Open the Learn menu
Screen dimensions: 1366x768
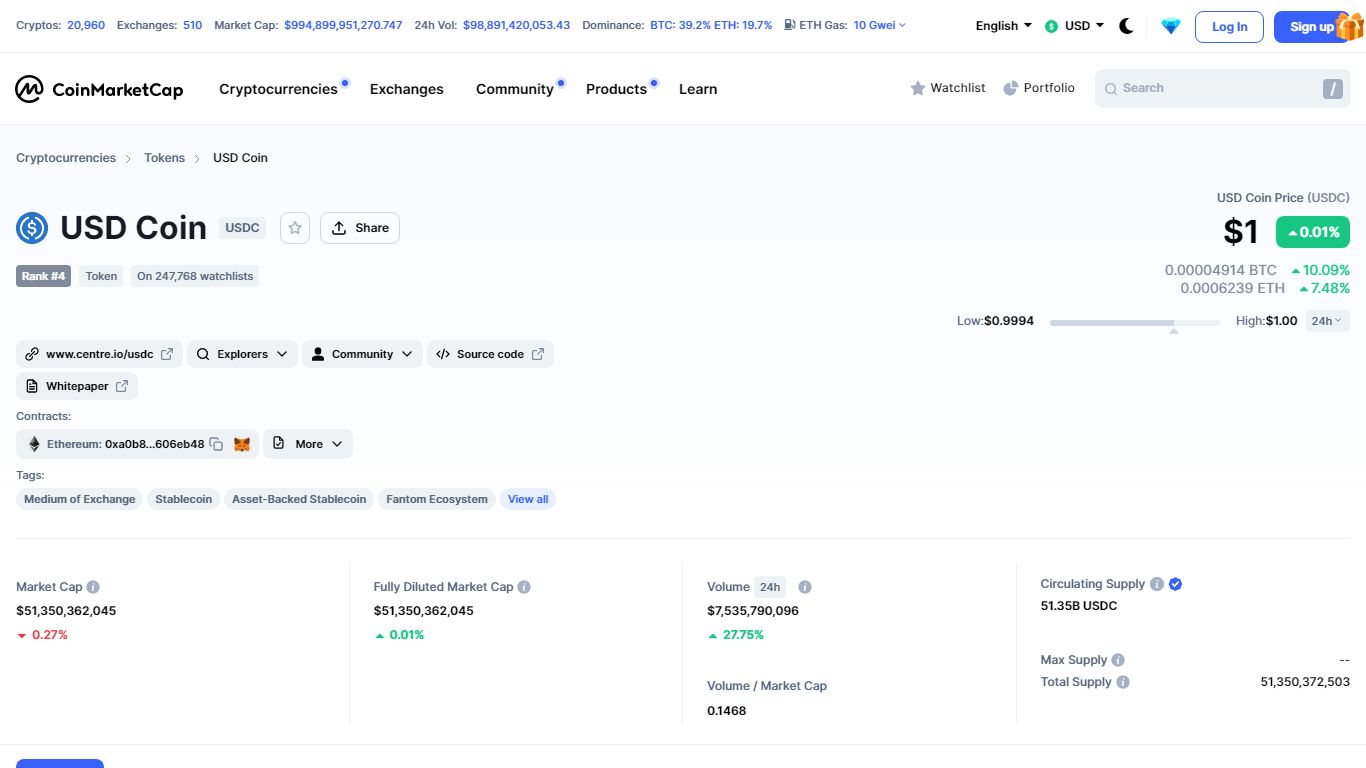(698, 89)
